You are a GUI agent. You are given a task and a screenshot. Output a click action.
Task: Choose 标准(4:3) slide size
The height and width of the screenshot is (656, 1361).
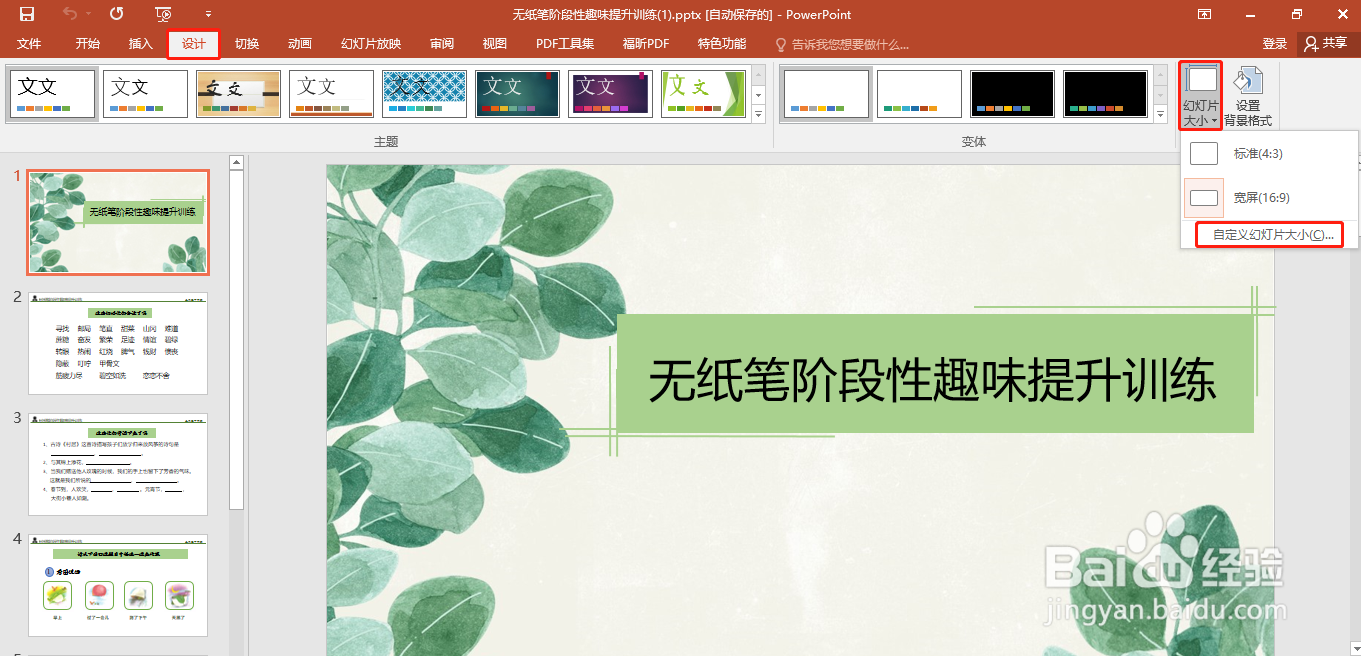tap(1270, 154)
